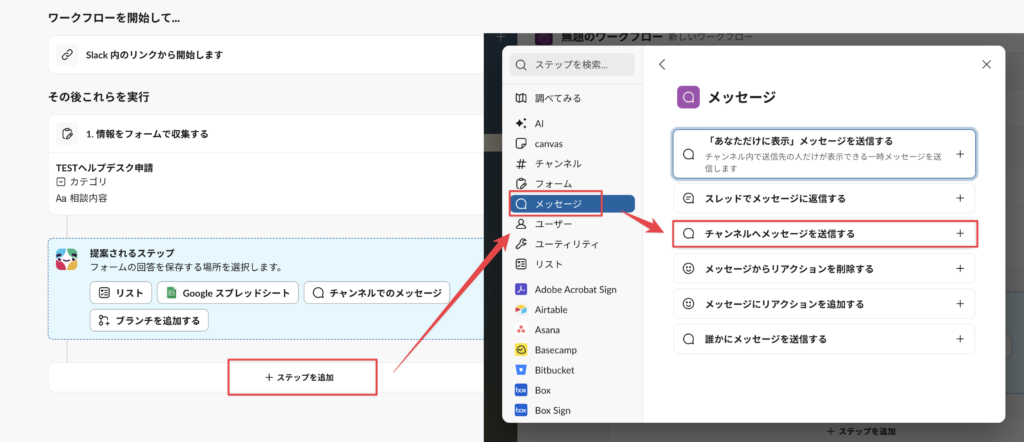
Task: Open the canvas category
Action: click(548, 143)
